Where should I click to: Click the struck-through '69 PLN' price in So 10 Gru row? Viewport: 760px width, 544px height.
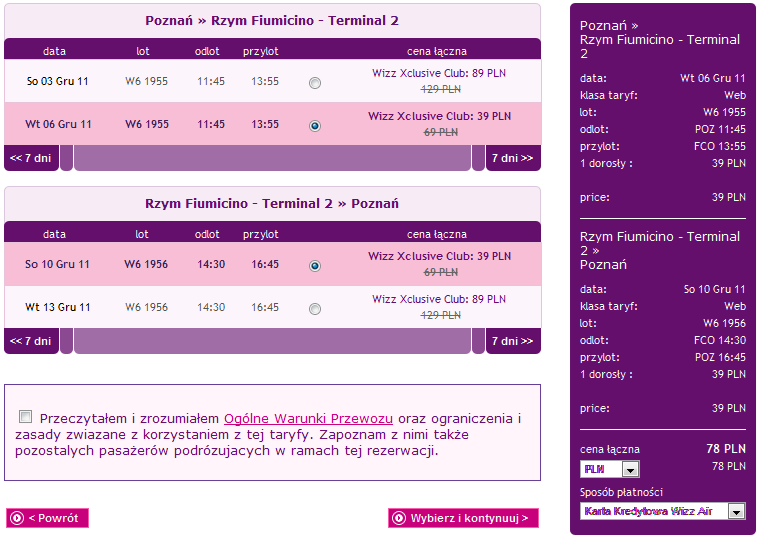(441, 272)
